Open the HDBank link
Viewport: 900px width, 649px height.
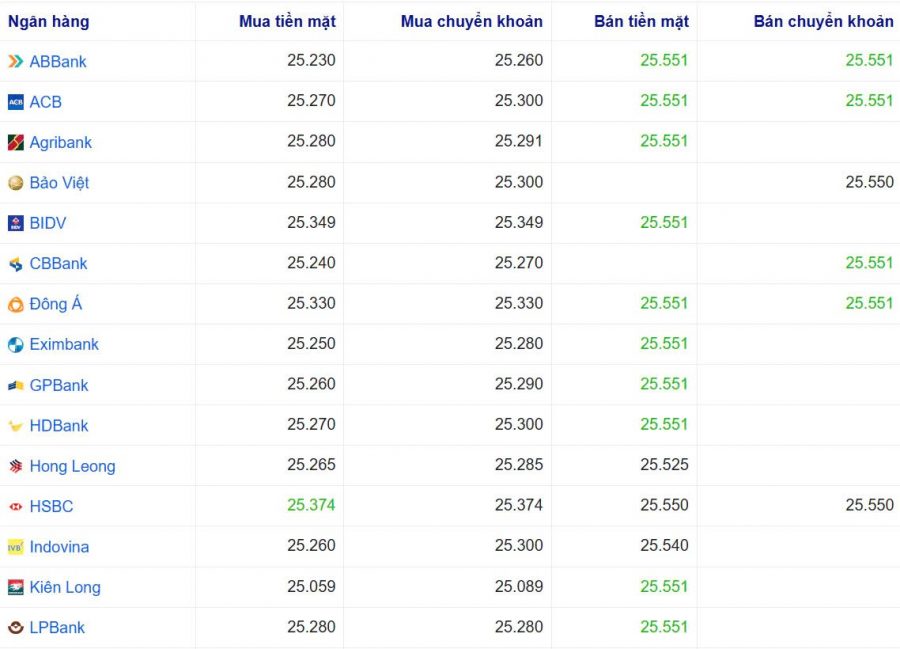pyautogui.click(x=59, y=426)
